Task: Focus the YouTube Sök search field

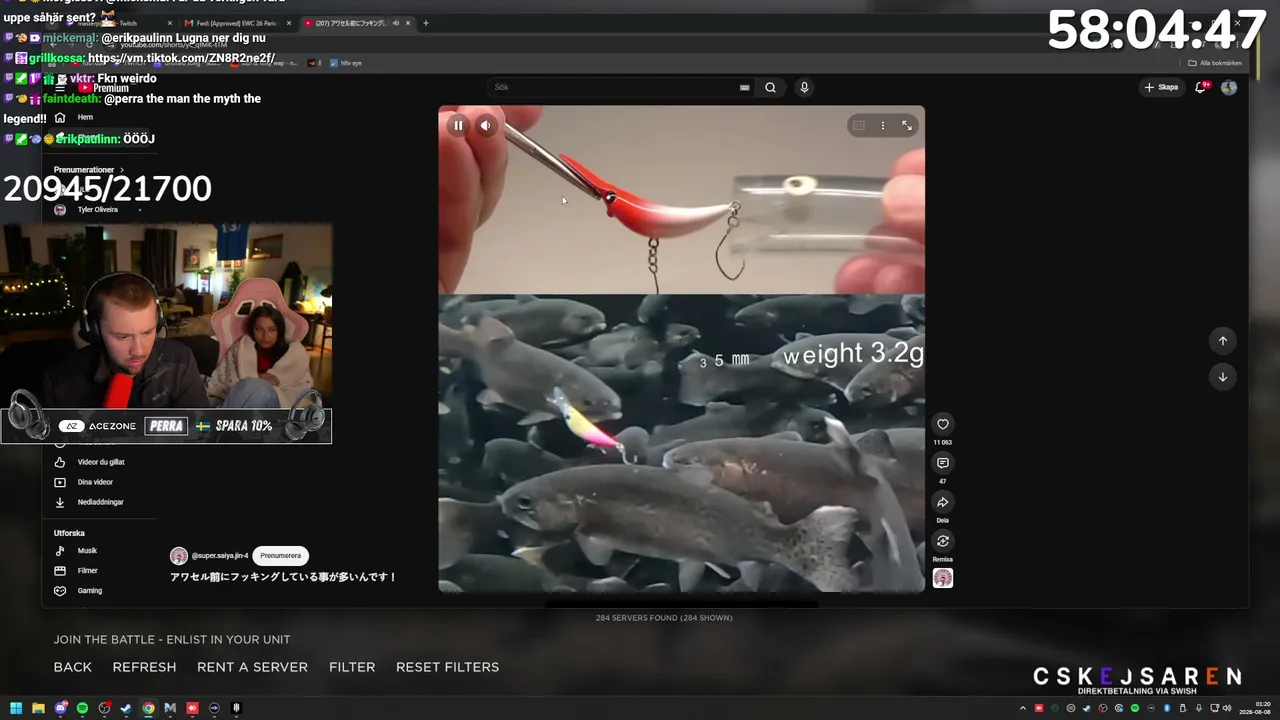Action: 615,87
